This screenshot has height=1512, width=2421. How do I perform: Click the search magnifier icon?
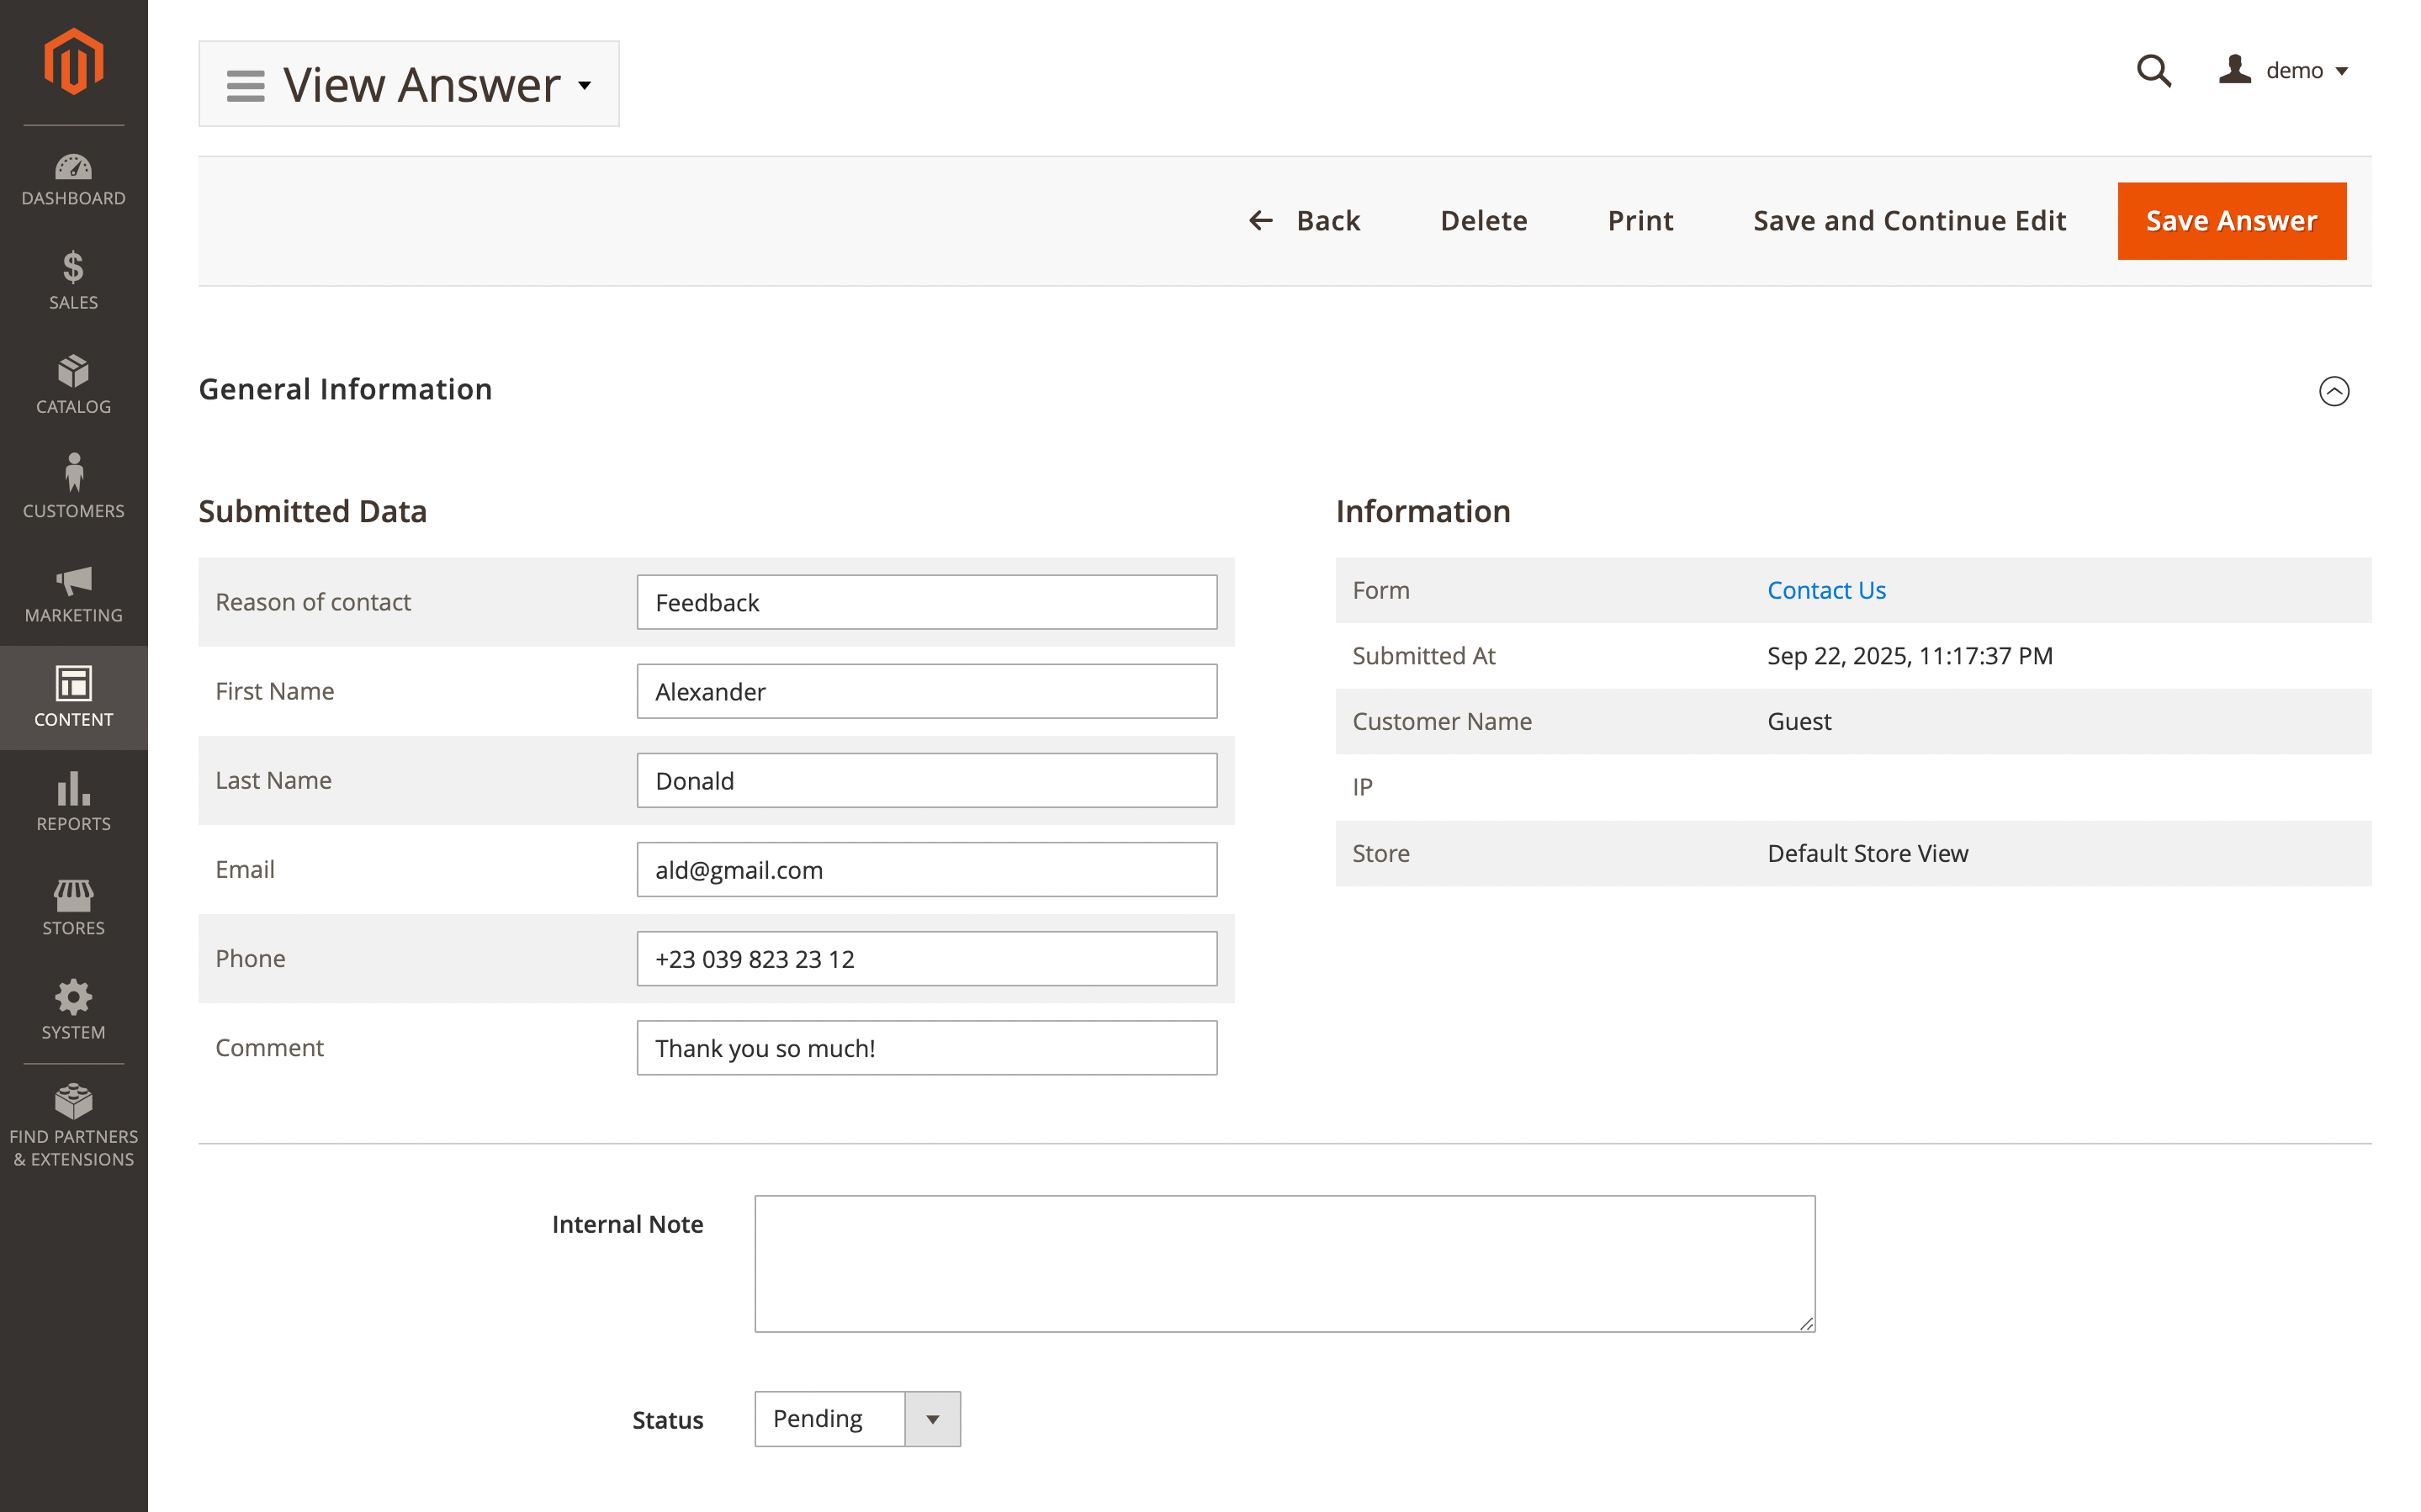(x=2152, y=71)
